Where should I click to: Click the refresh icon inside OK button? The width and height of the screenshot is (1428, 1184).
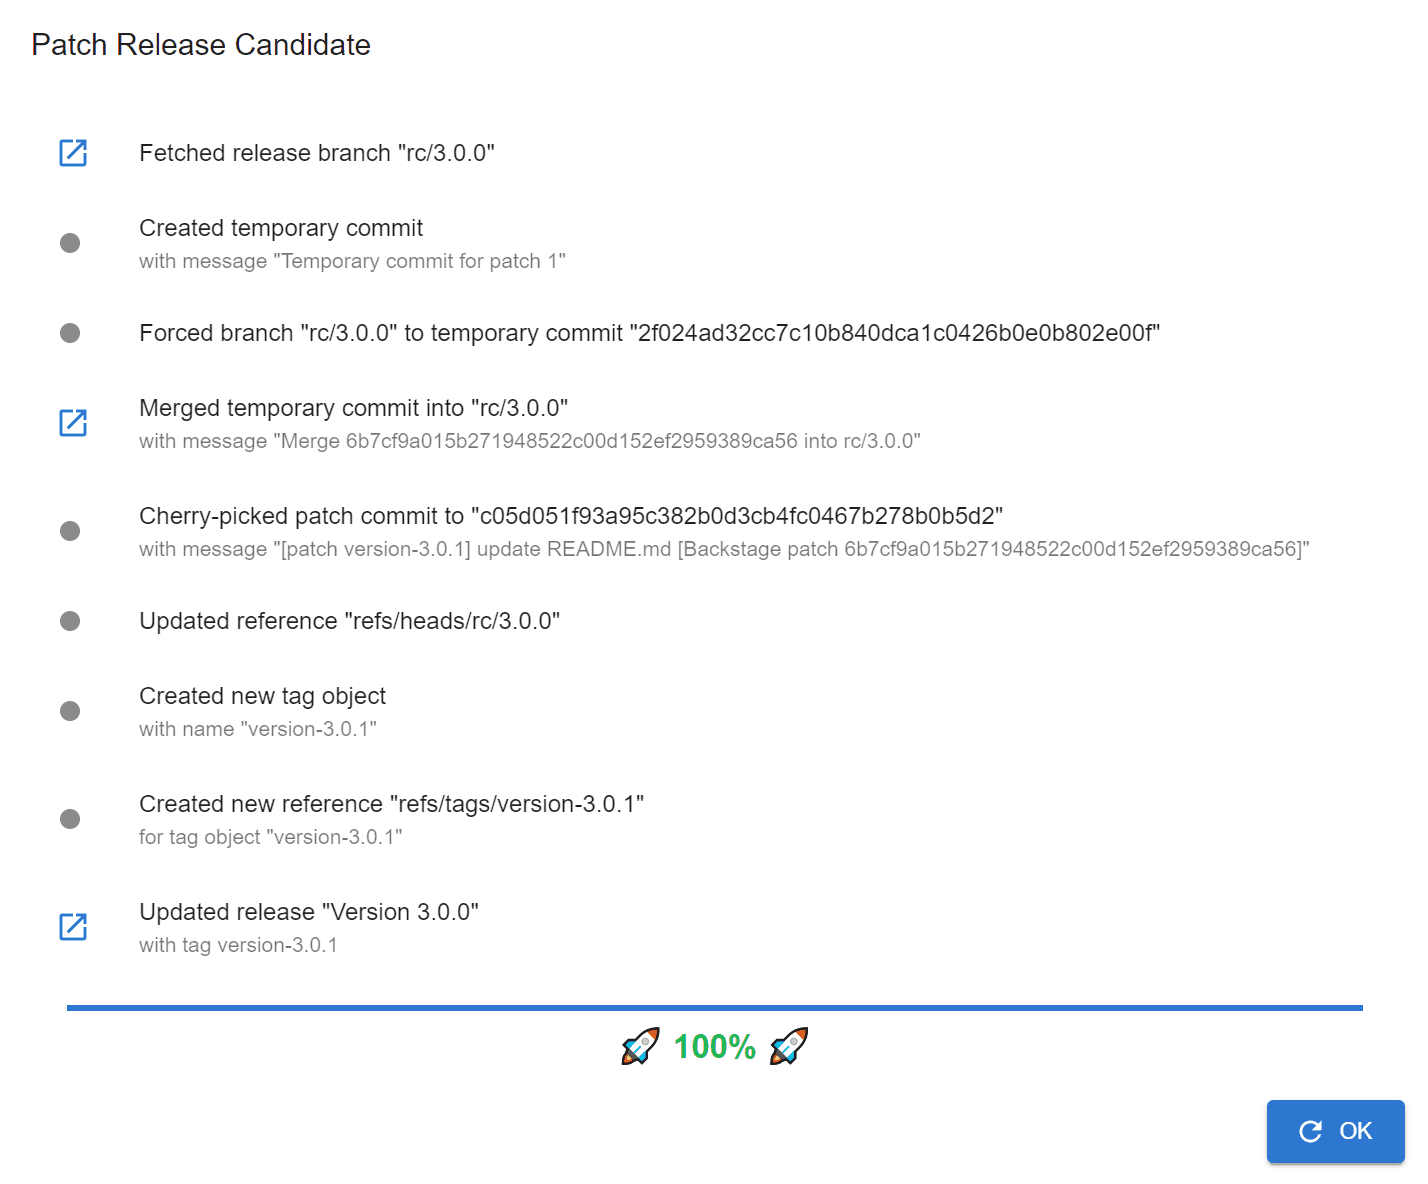pyautogui.click(x=1310, y=1131)
